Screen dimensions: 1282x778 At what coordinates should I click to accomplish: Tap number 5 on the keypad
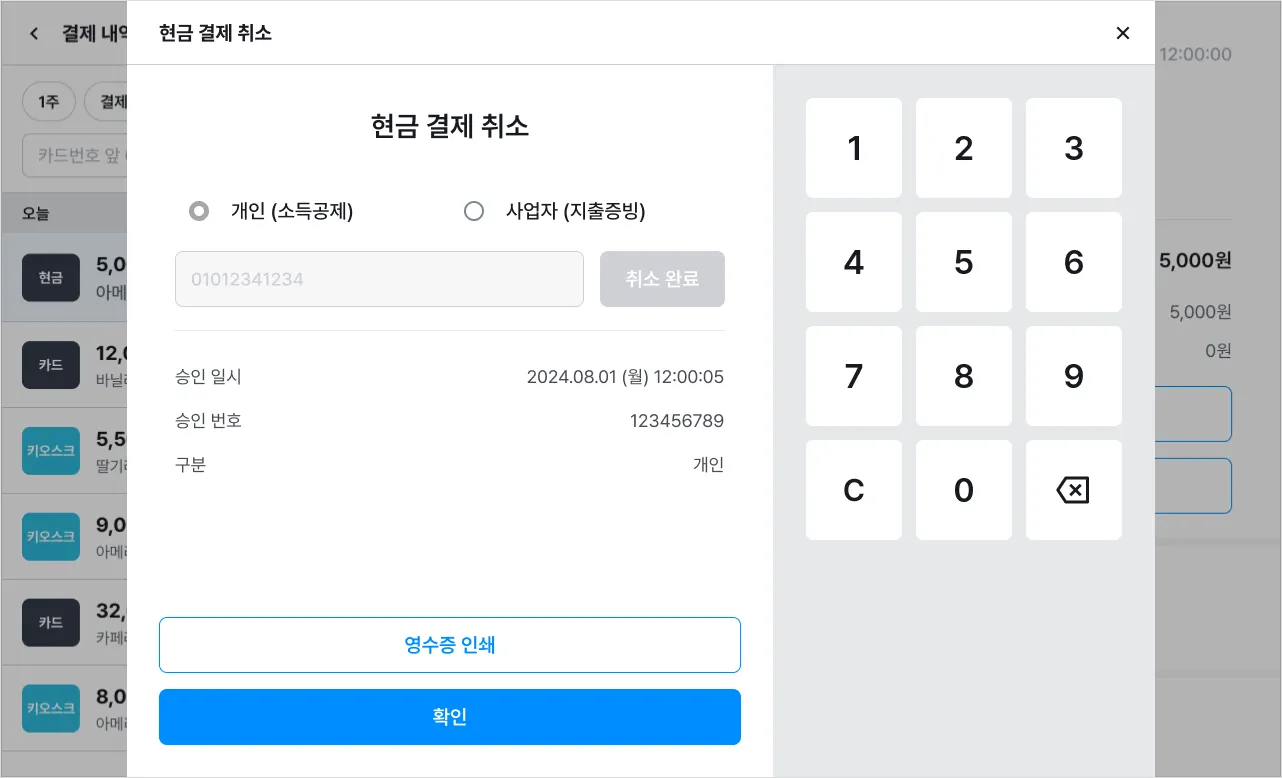[964, 262]
